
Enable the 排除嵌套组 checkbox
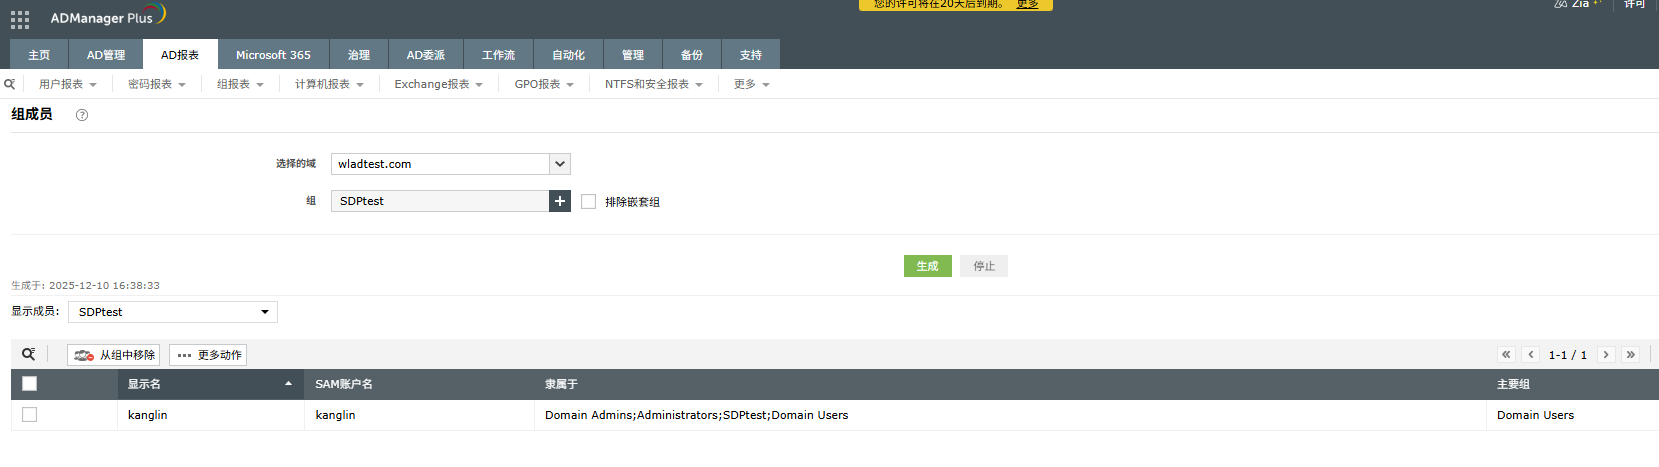pyautogui.click(x=588, y=201)
